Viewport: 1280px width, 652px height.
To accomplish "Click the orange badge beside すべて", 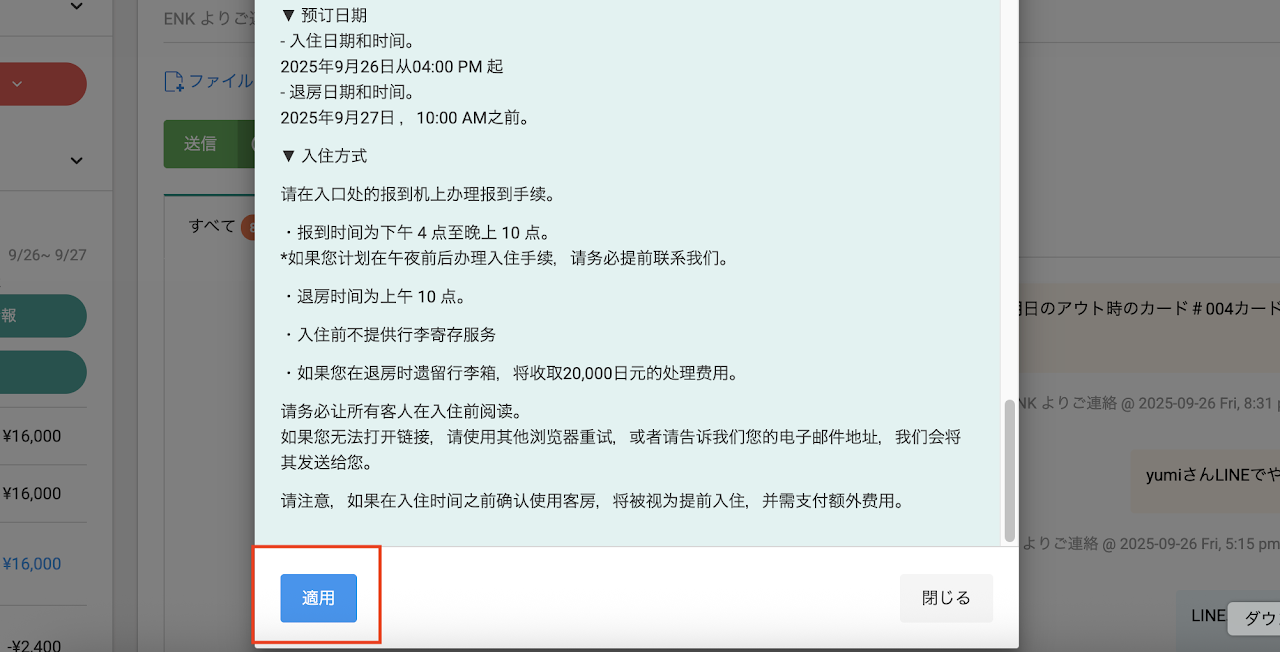I will pyautogui.click(x=247, y=228).
